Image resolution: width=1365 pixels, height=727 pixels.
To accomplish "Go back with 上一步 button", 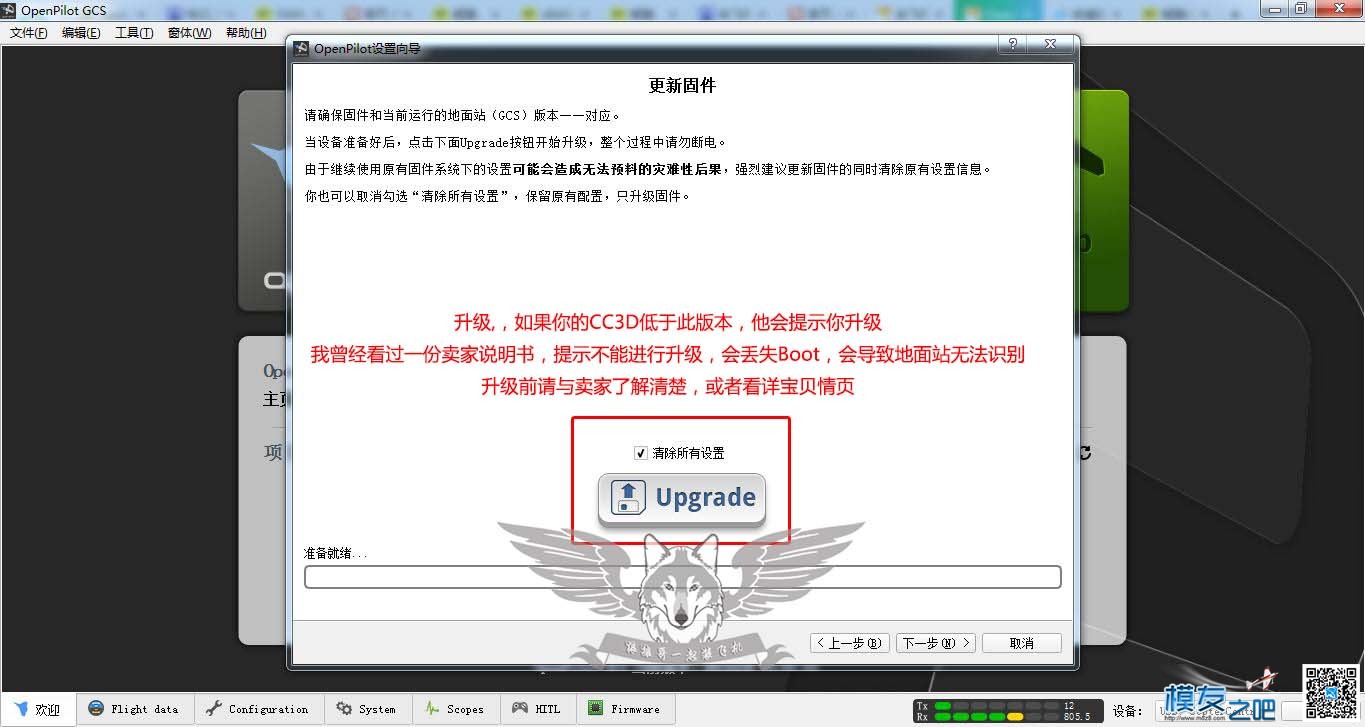I will pyautogui.click(x=848, y=643).
